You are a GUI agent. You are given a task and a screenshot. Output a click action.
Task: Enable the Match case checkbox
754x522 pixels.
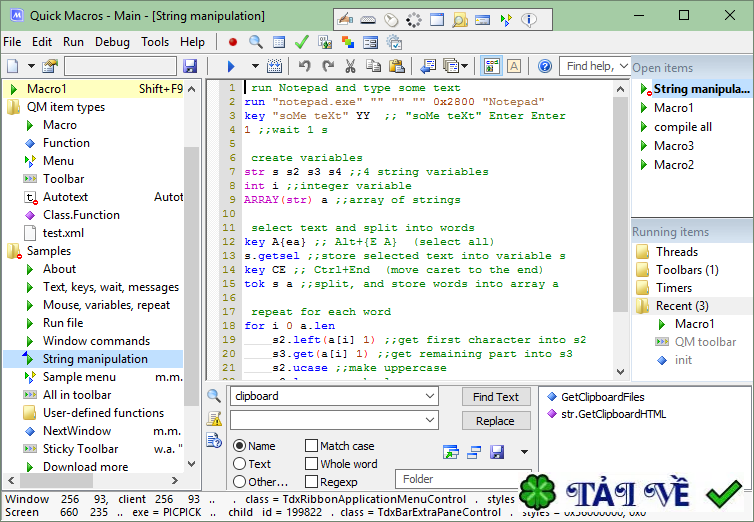coord(312,446)
